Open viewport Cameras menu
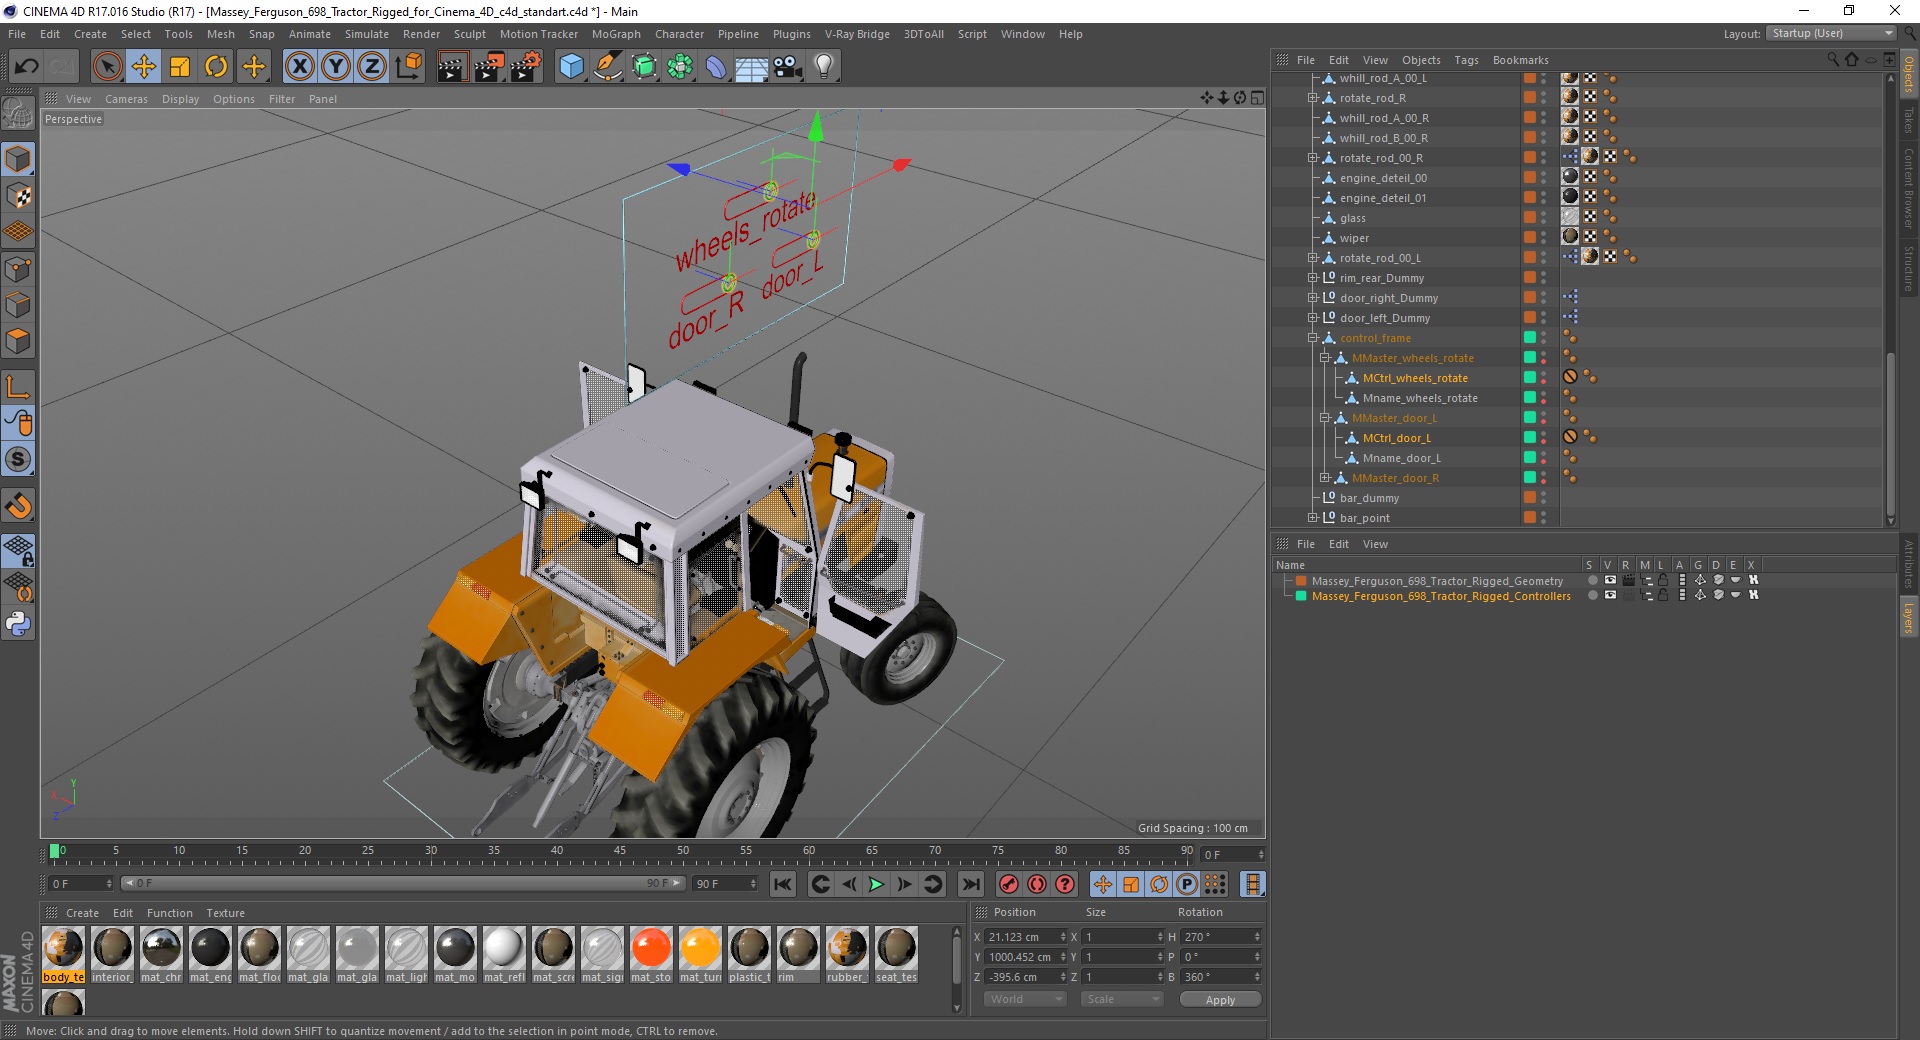This screenshot has width=1920, height=1040. [126, 99]
